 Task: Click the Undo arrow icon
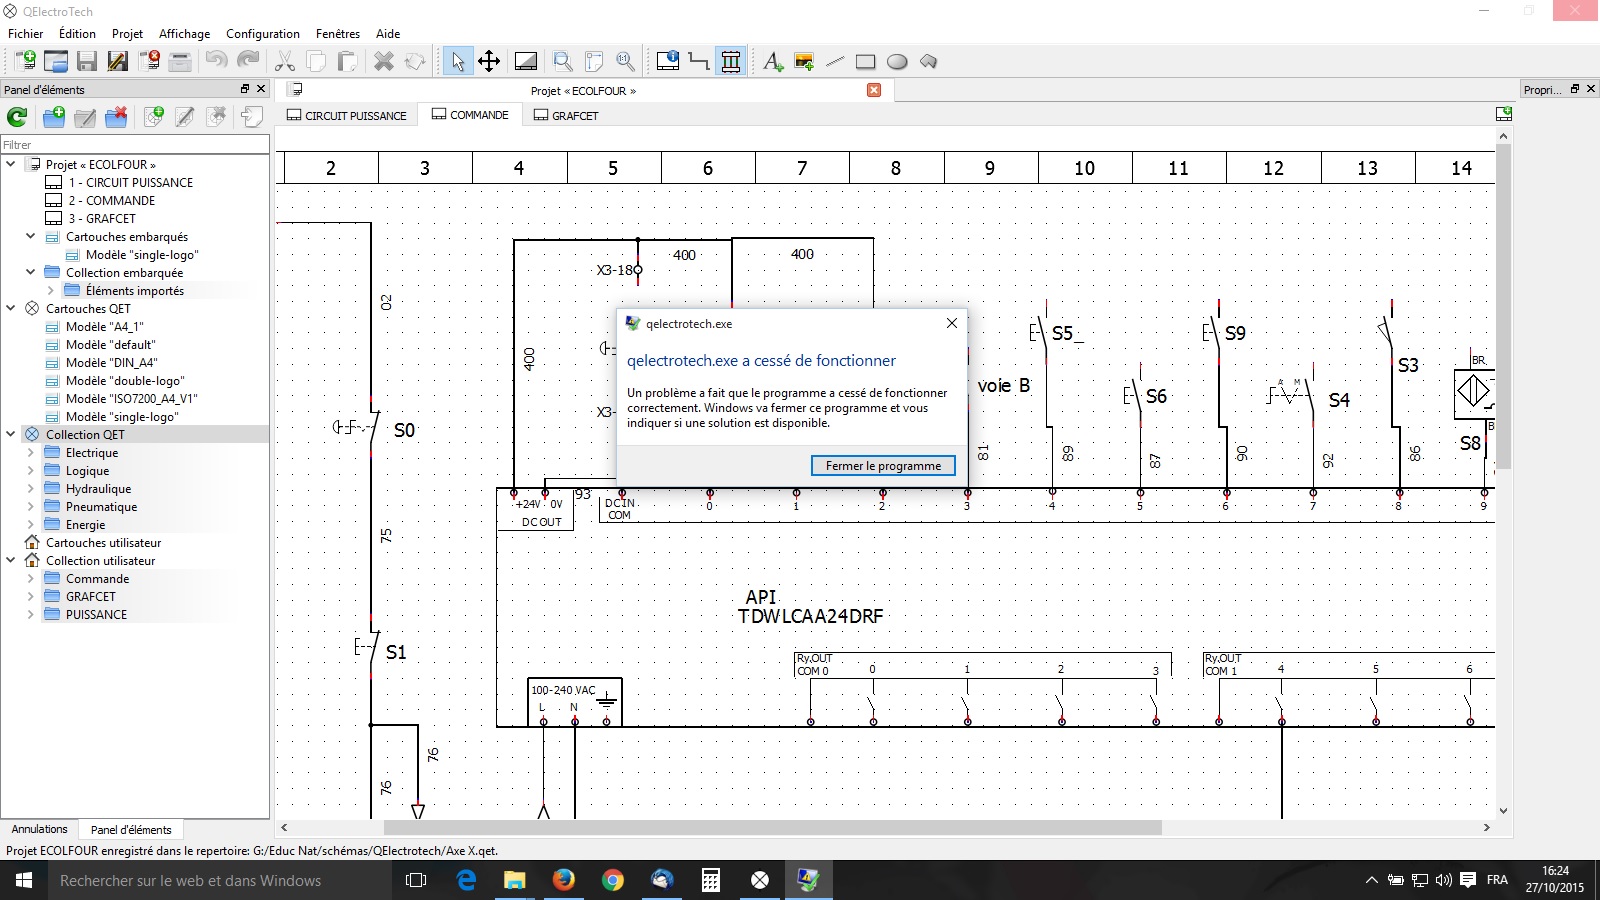(x=216, y=61)
